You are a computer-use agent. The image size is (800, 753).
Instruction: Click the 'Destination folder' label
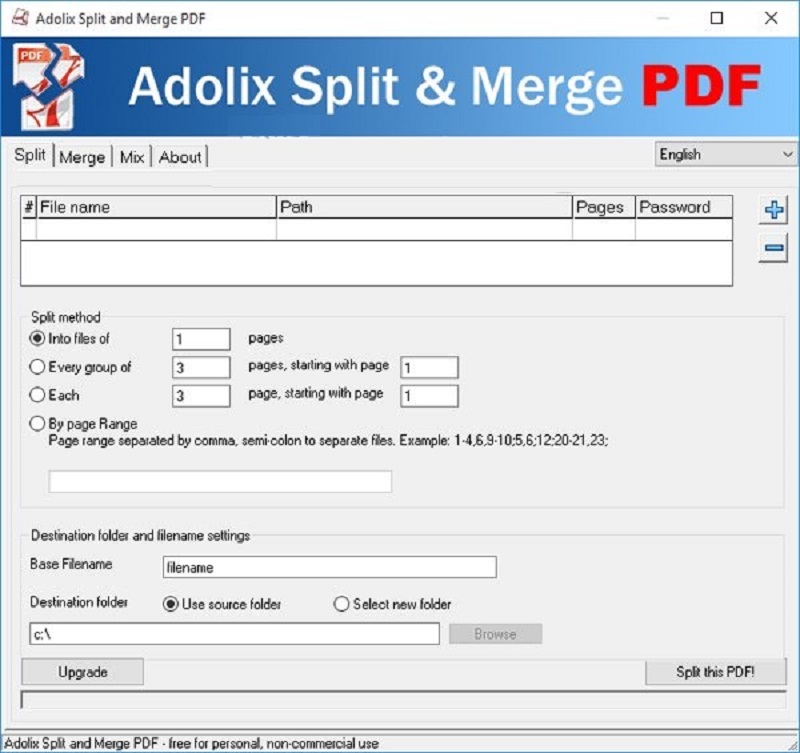[x=79, y=603]
